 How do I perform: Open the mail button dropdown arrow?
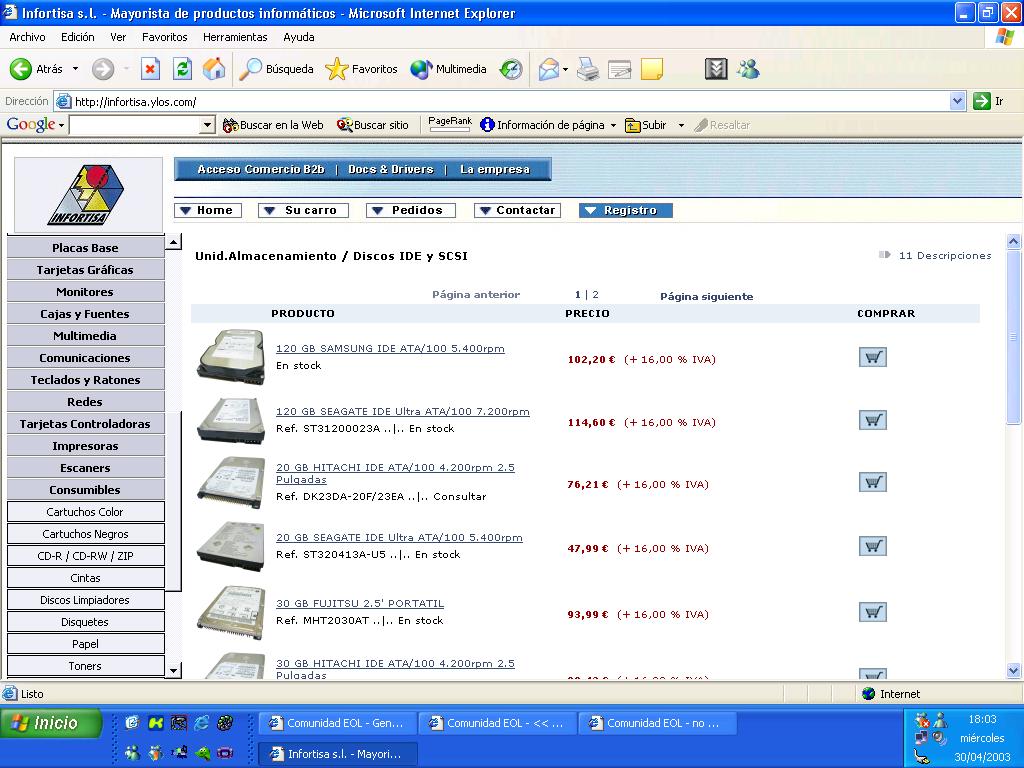coord(565,69)
